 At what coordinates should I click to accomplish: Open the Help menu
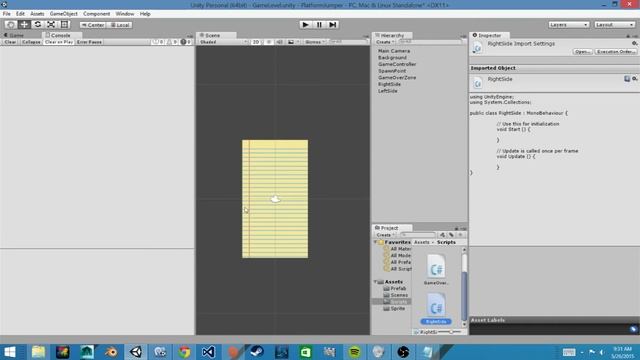point(145,14)
